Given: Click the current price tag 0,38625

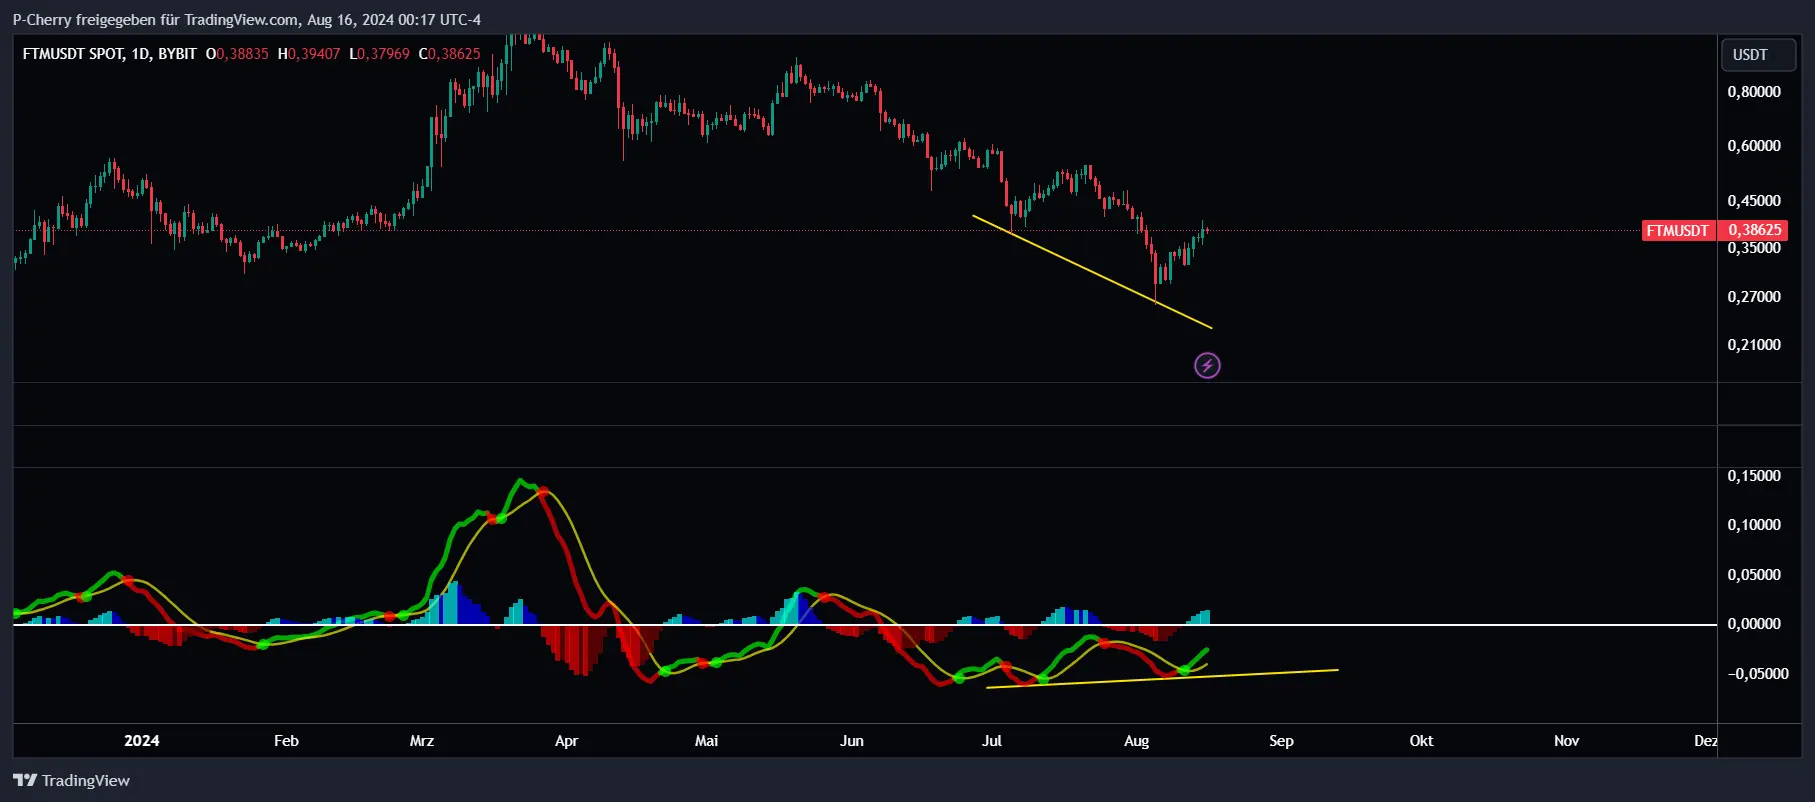Looking at the screenshot, I should click(x=1754, y=230).
